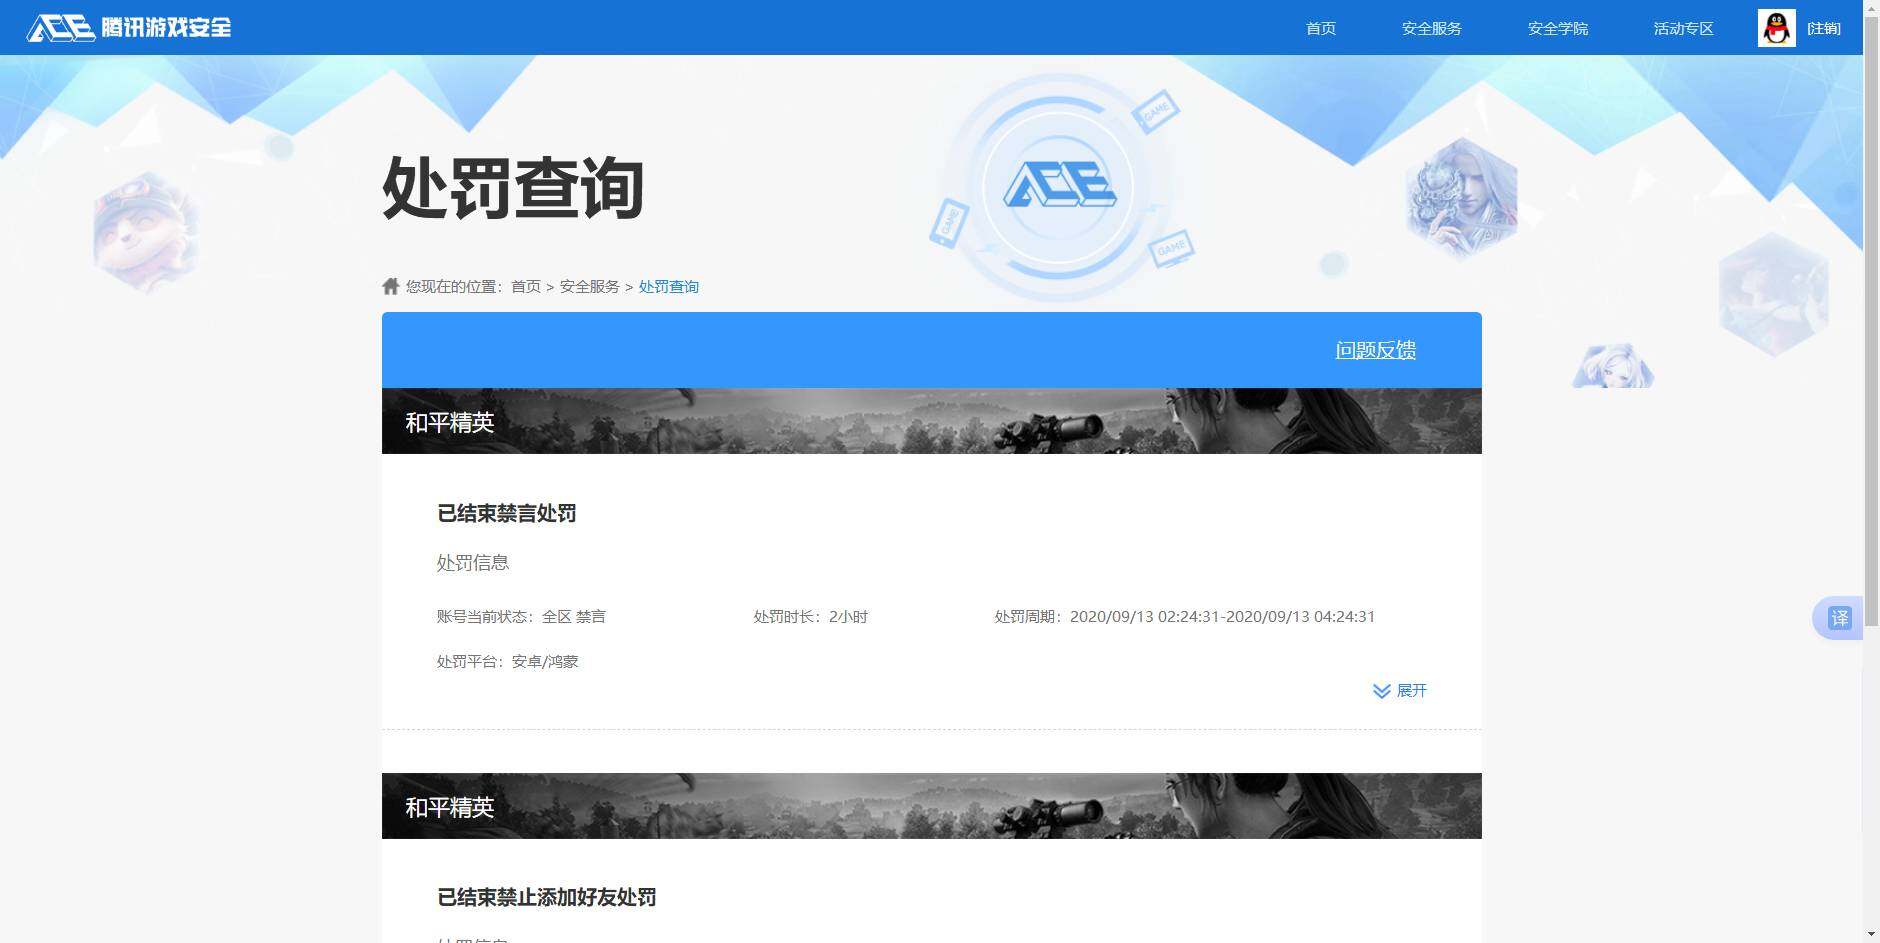
Task: Select 处罚时长: 2小时 text
Action: click(x=810, y=617)
